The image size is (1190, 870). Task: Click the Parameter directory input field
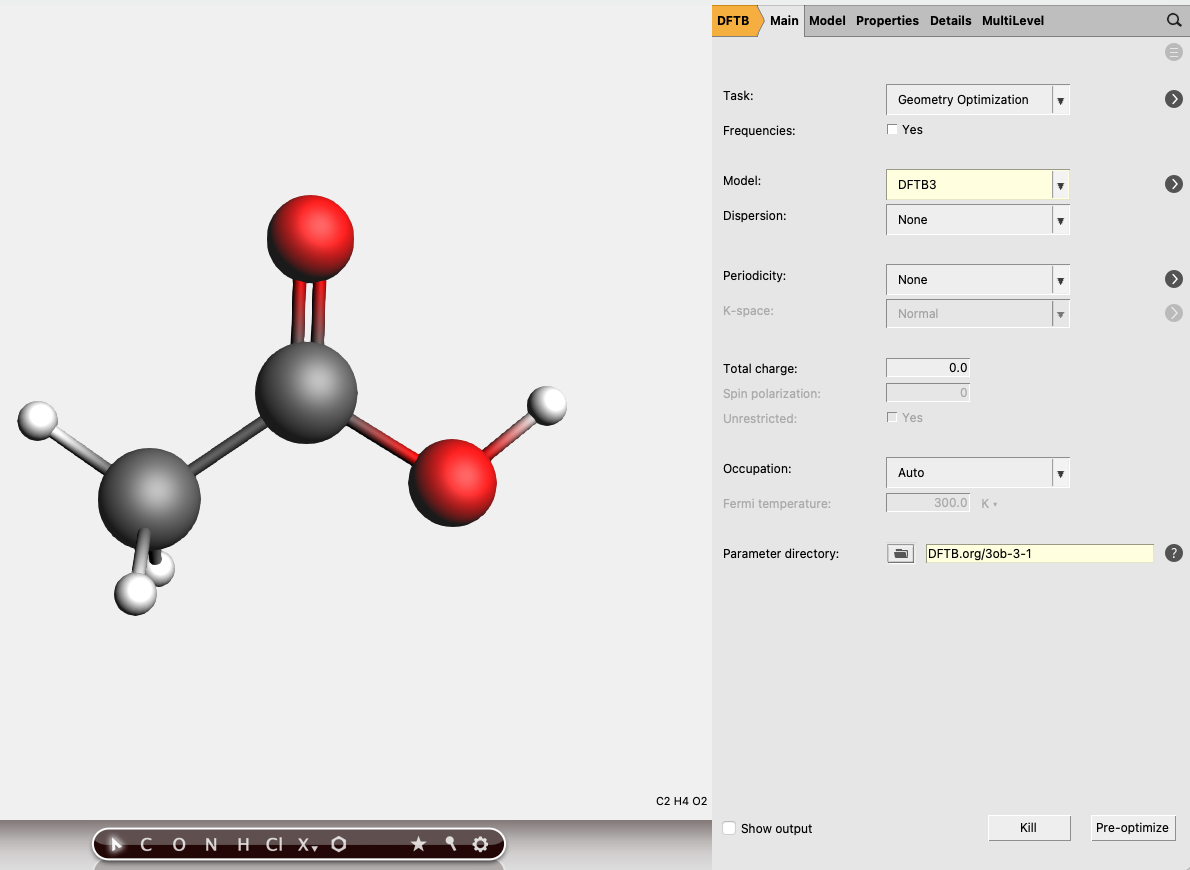point(1038,553)
